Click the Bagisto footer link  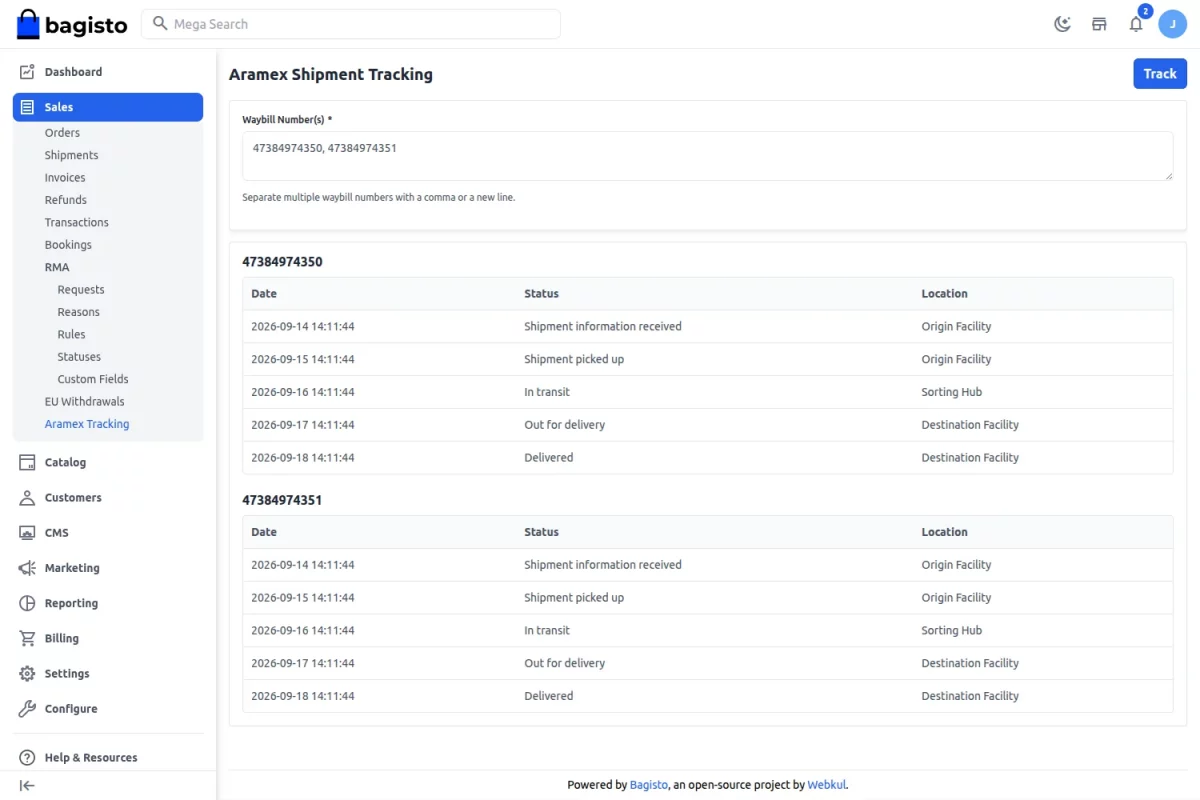coord(649,785)
